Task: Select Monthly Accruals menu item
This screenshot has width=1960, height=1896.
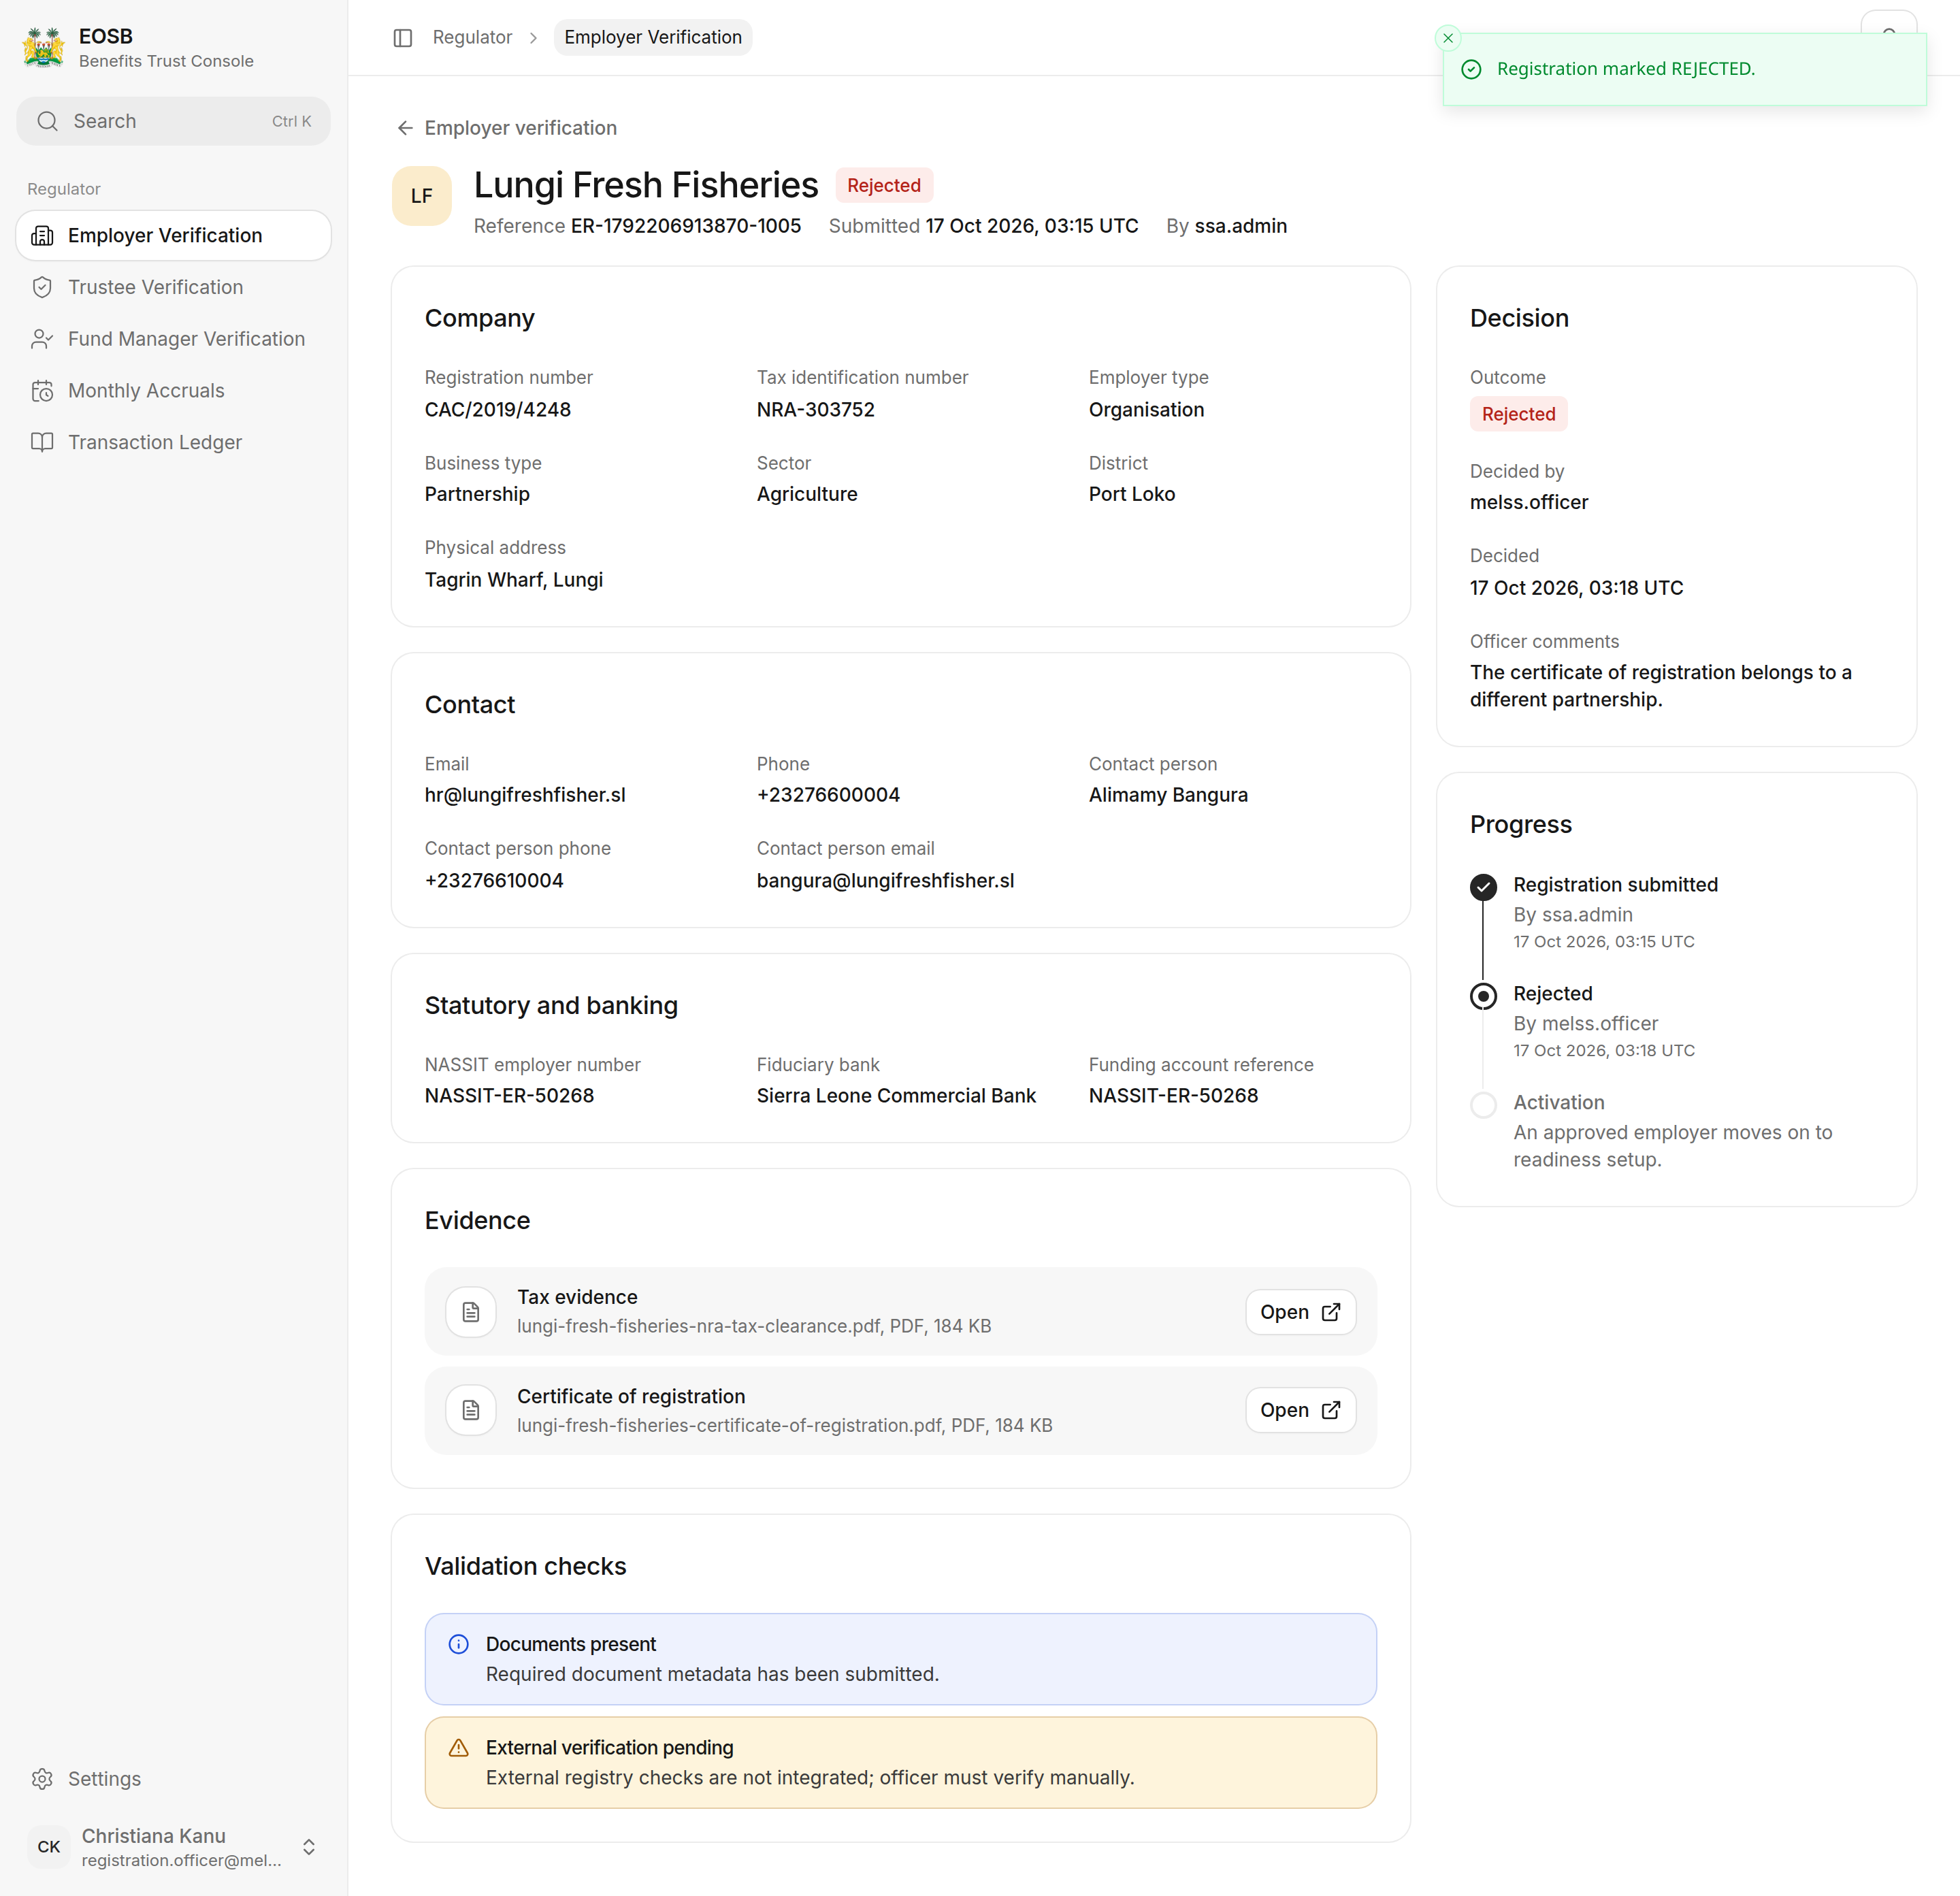Action: click(173, 391)
